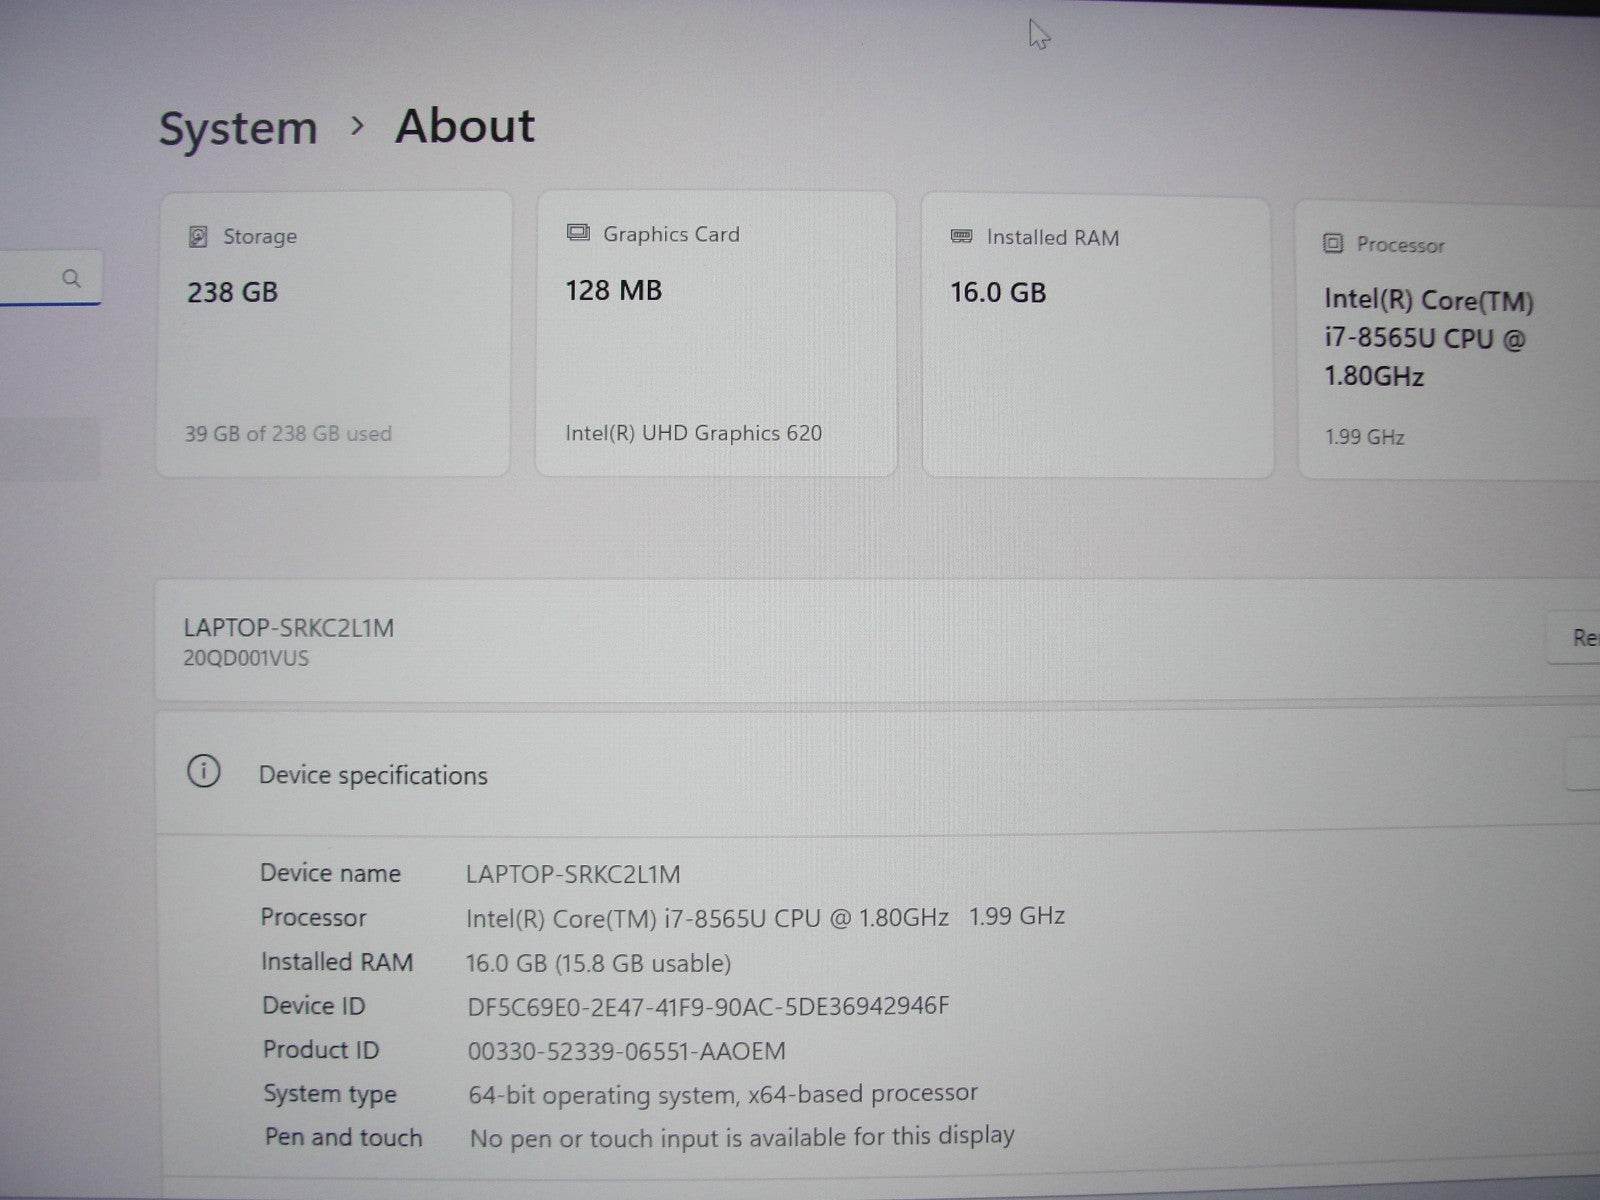Click the search magnifier icon in the sidebar
The width and height of the screenshot is (1600, 1200).
click(72, 279)
